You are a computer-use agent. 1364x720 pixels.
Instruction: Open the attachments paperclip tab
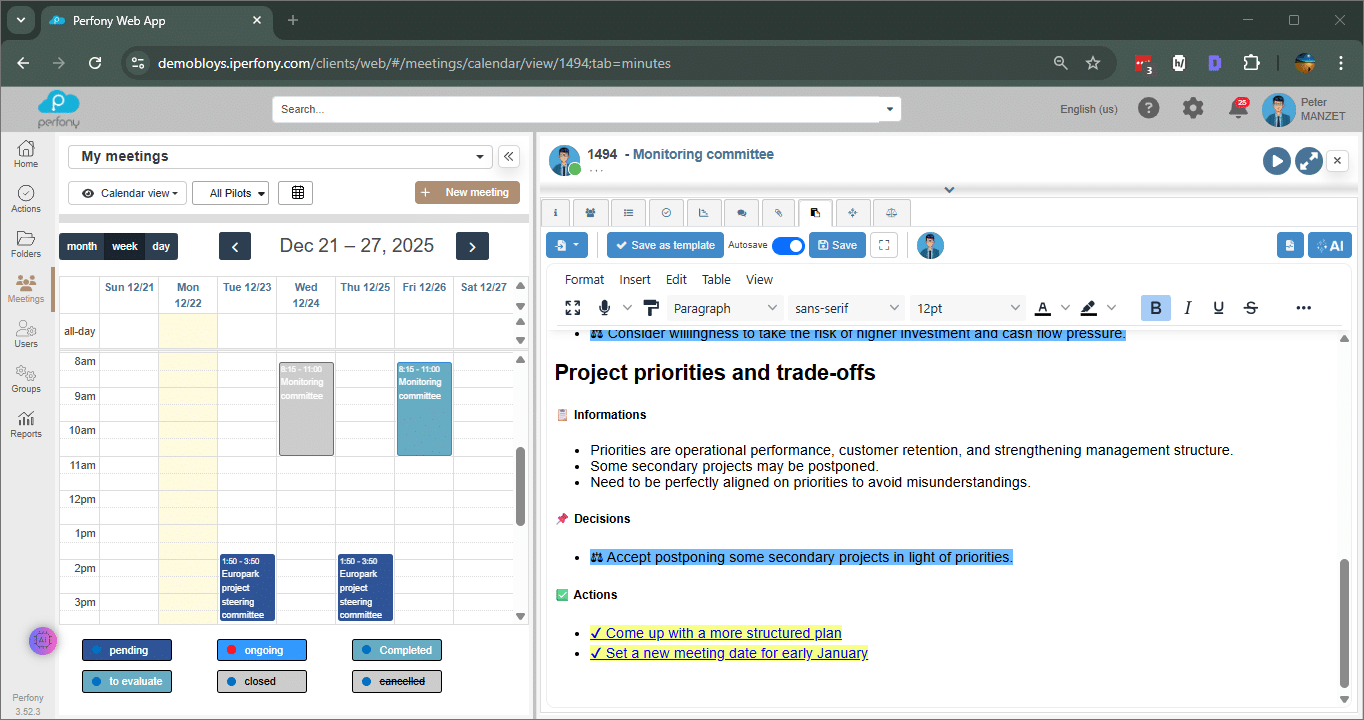778,212
